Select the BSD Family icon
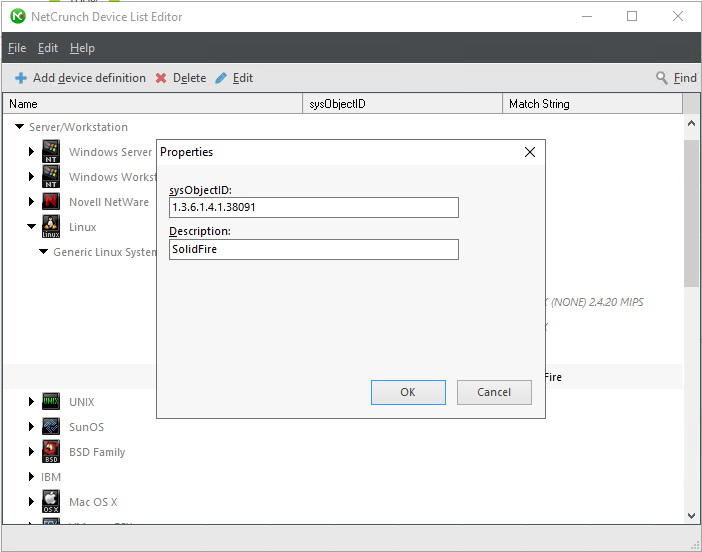Screen dimensions: 702x552 point(51,451)
